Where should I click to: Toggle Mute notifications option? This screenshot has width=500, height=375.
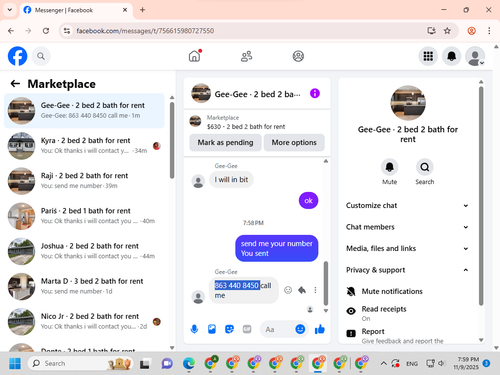click(x=407, y=291)
